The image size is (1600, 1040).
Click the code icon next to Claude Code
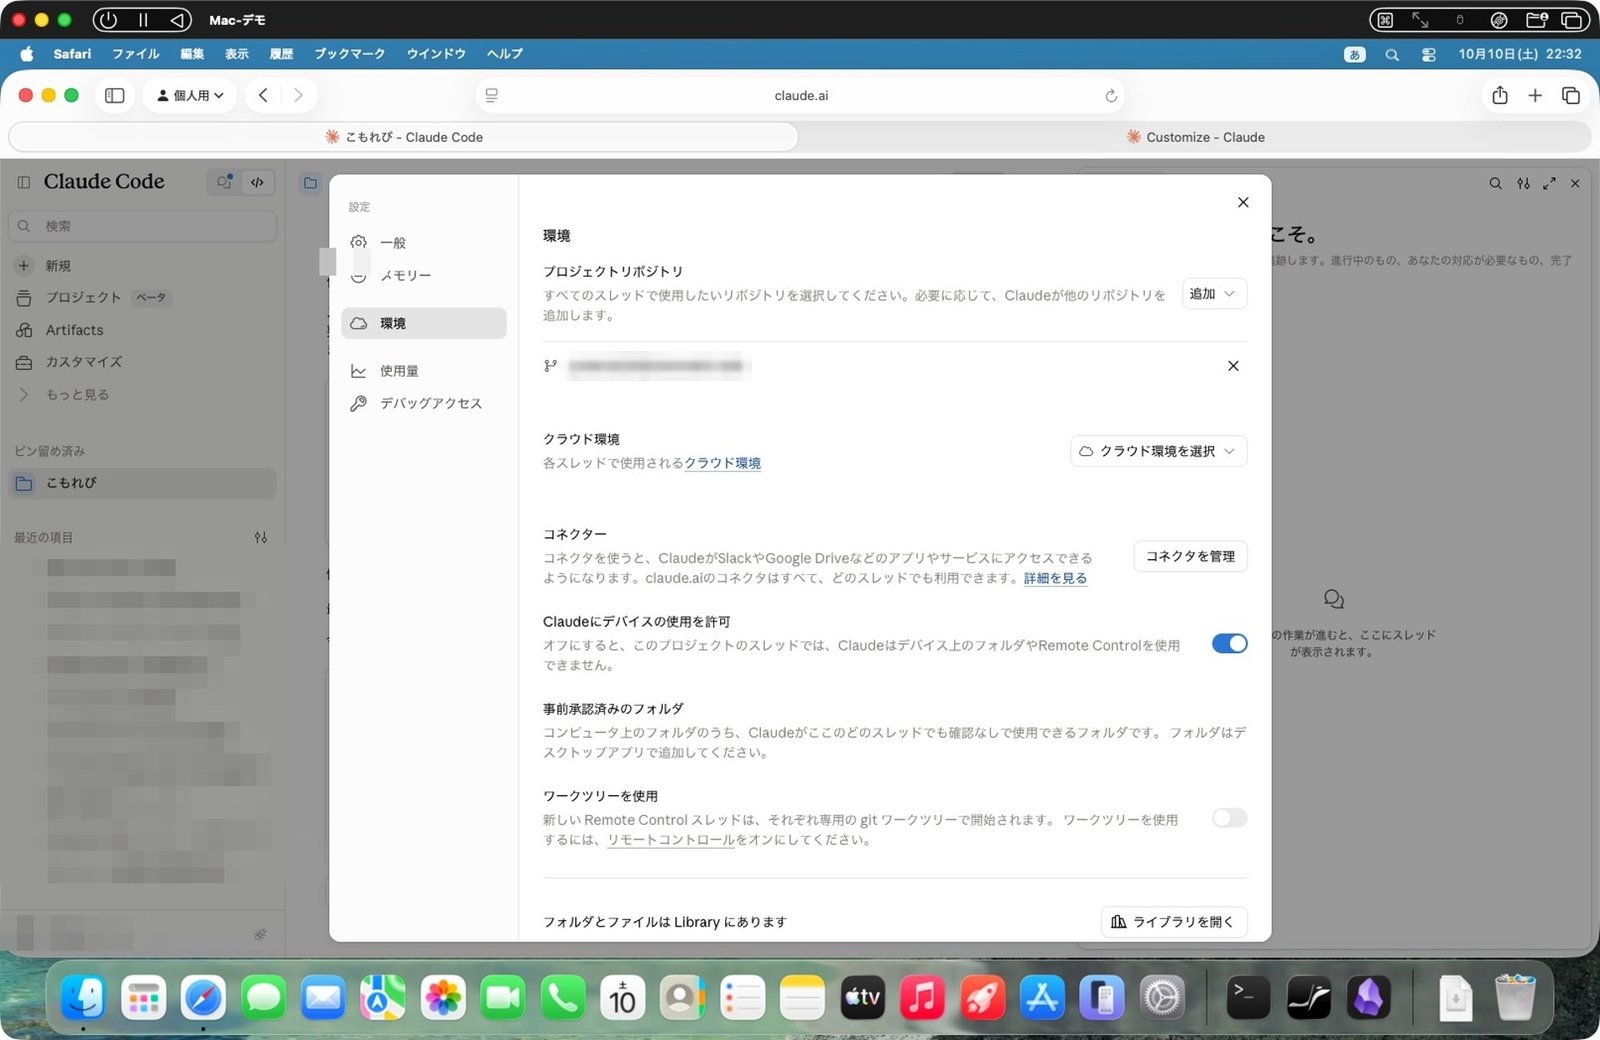(257, 182)
